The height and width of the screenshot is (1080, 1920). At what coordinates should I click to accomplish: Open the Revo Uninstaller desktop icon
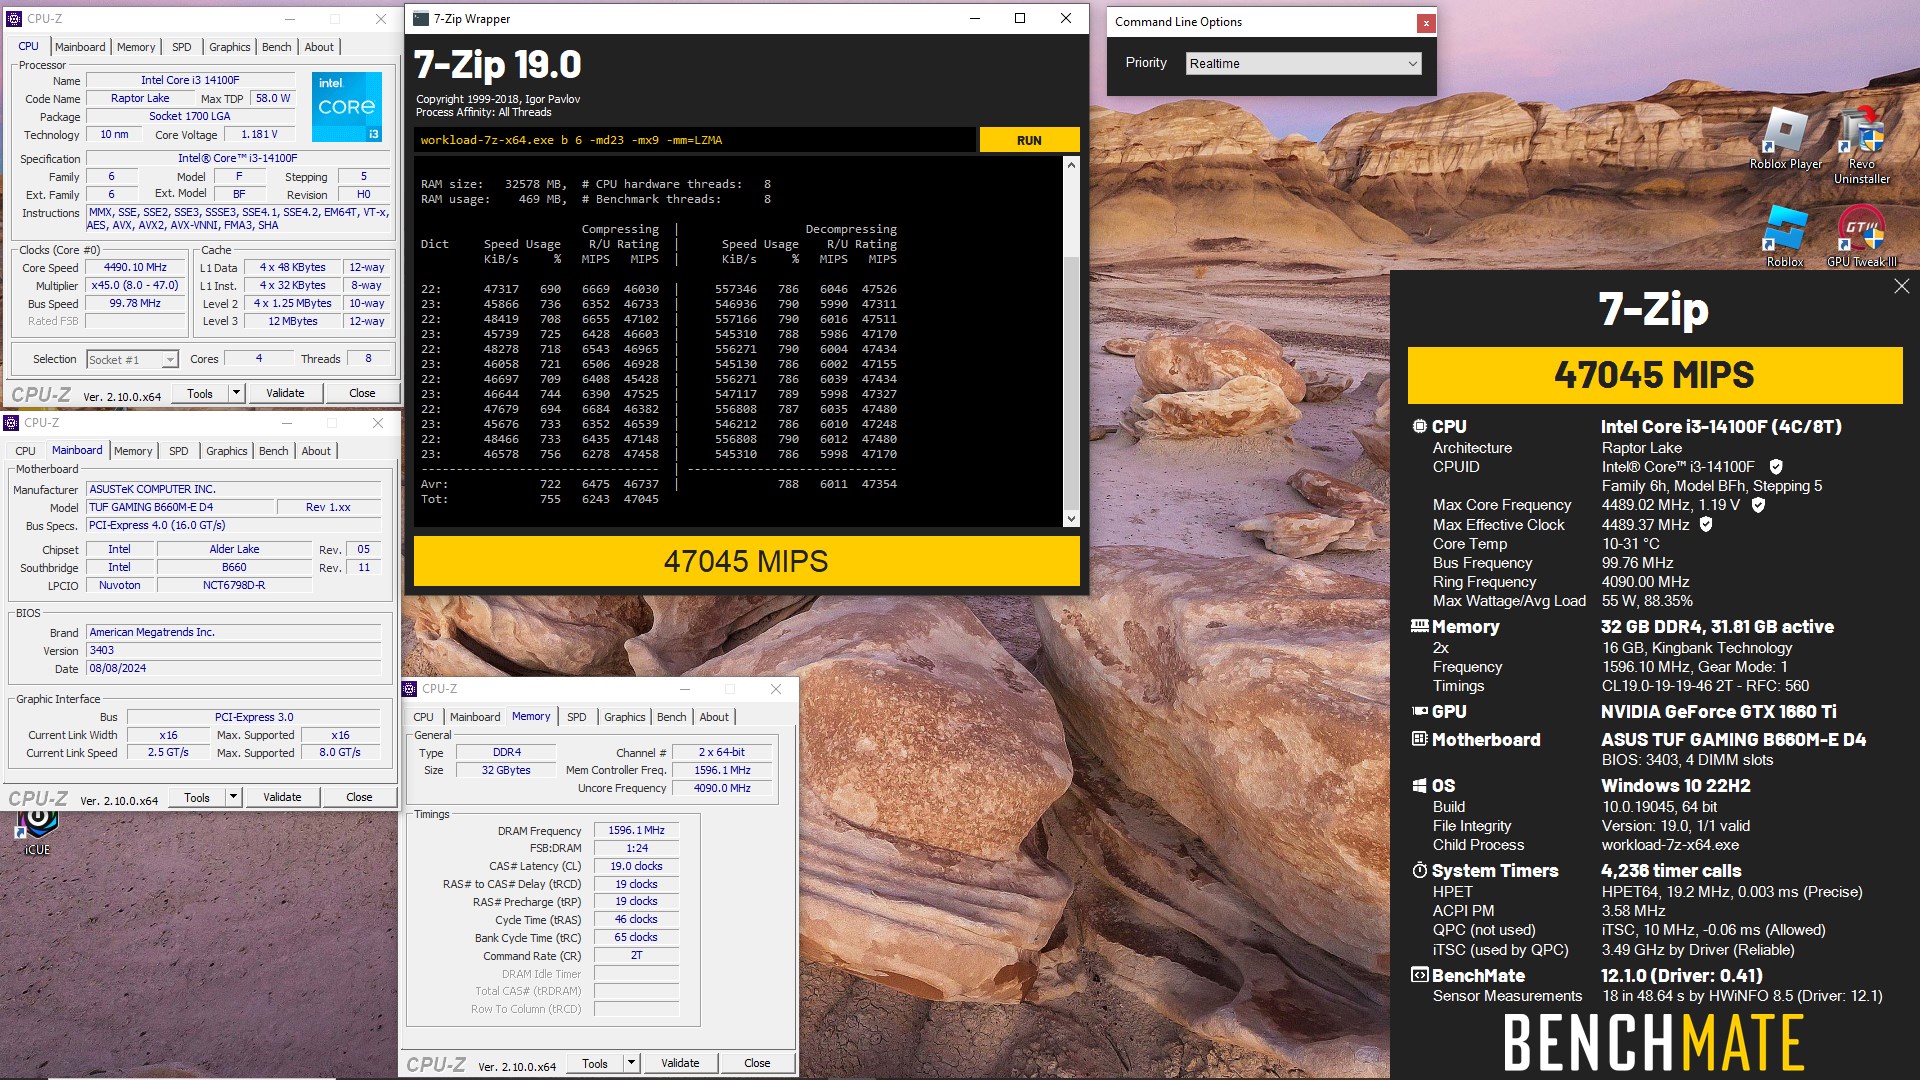tap(1861, 146)
